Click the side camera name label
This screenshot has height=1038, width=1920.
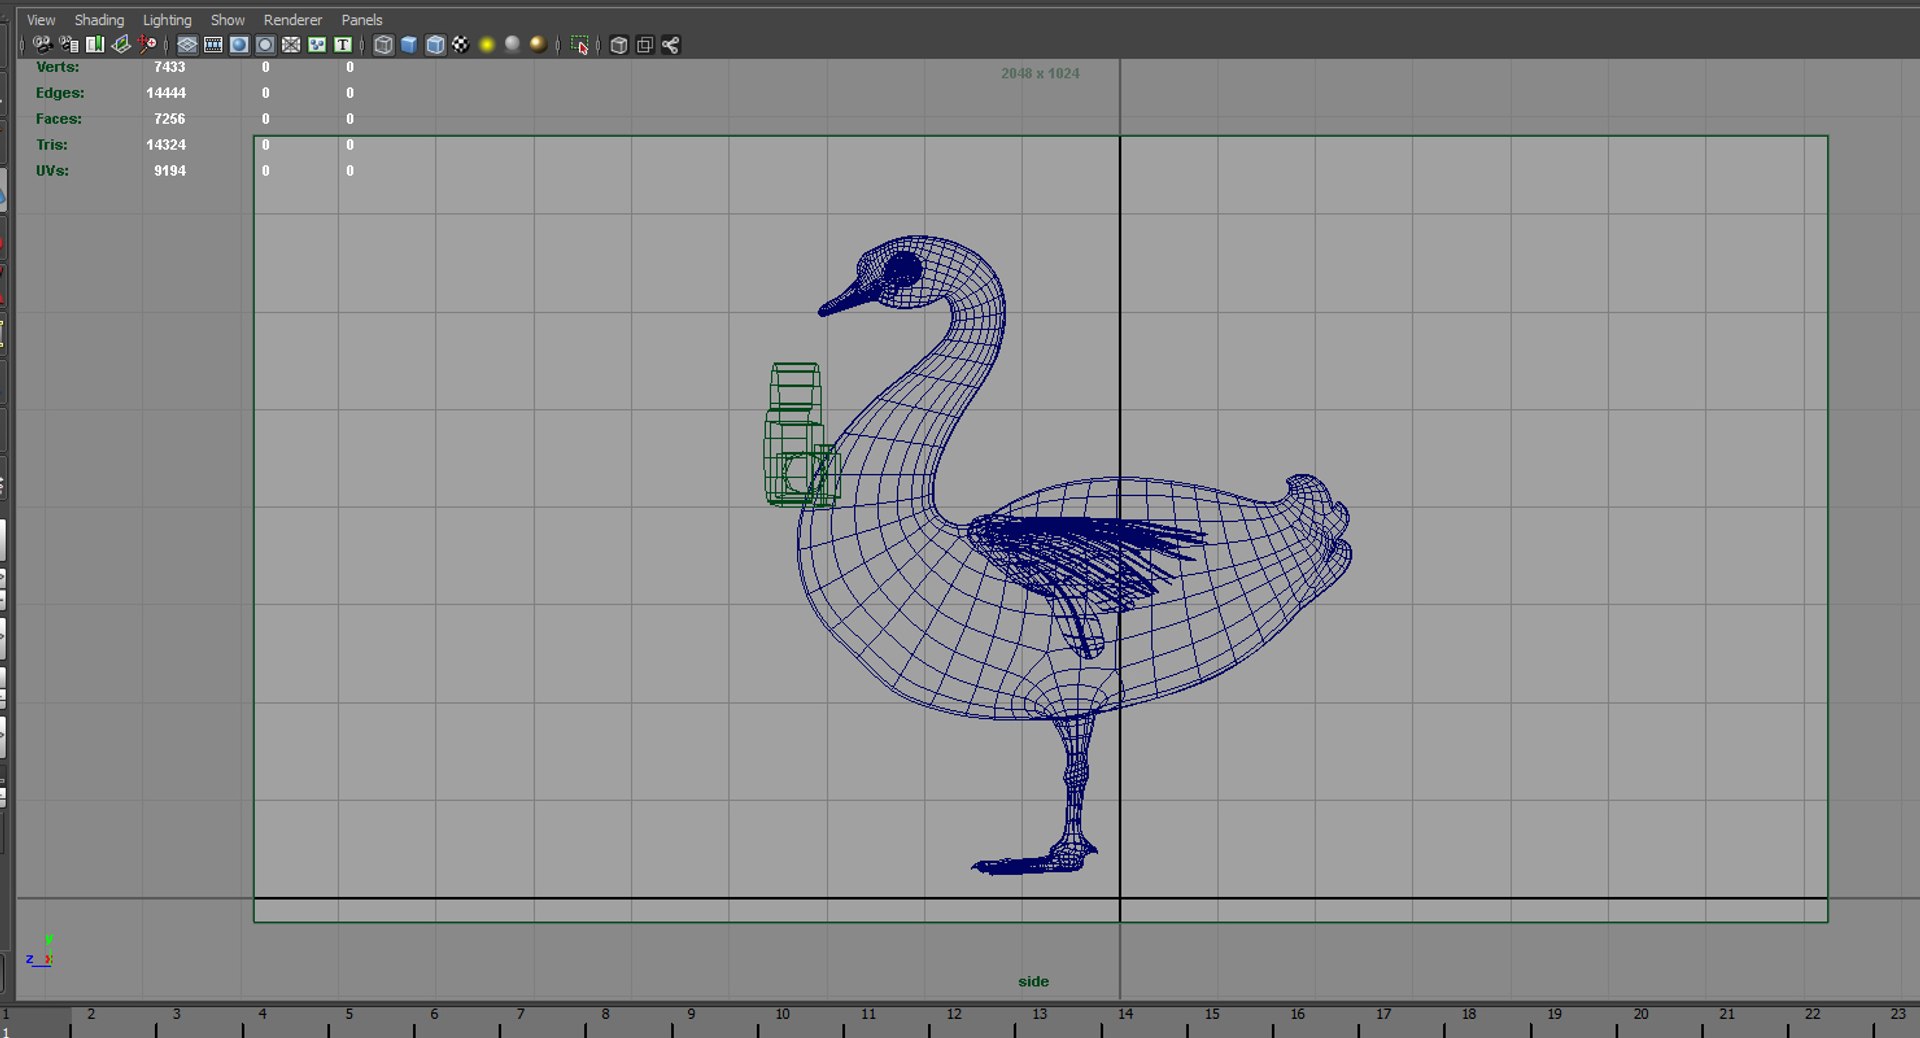click(x=1033, y=981)
